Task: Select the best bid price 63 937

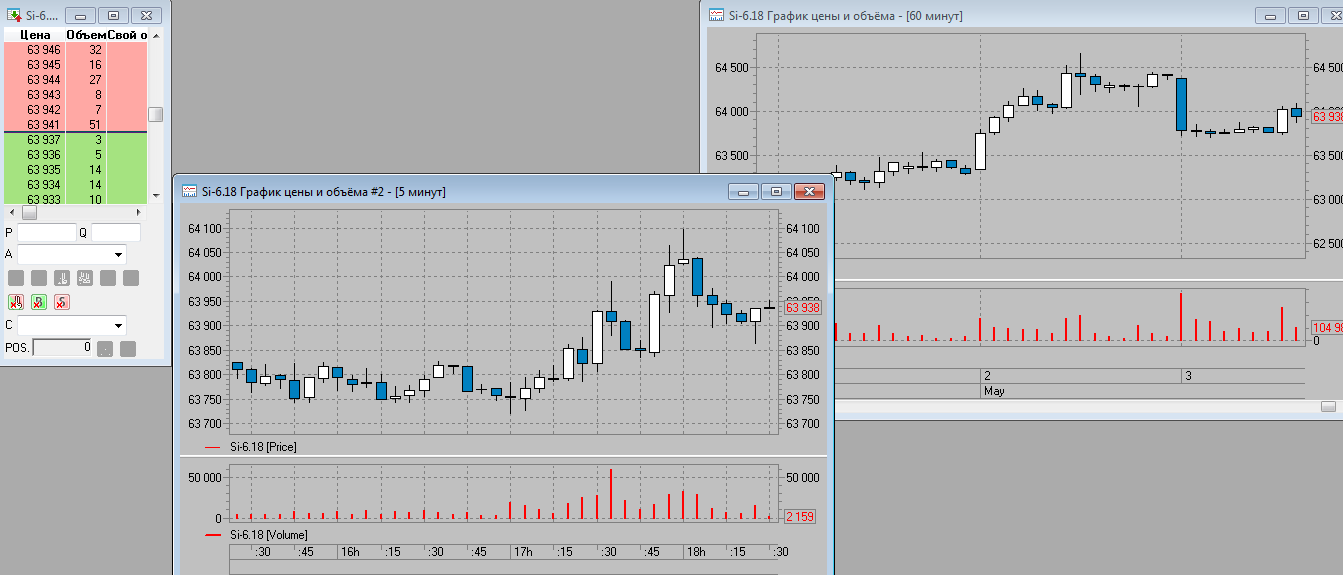Action: 44,140
